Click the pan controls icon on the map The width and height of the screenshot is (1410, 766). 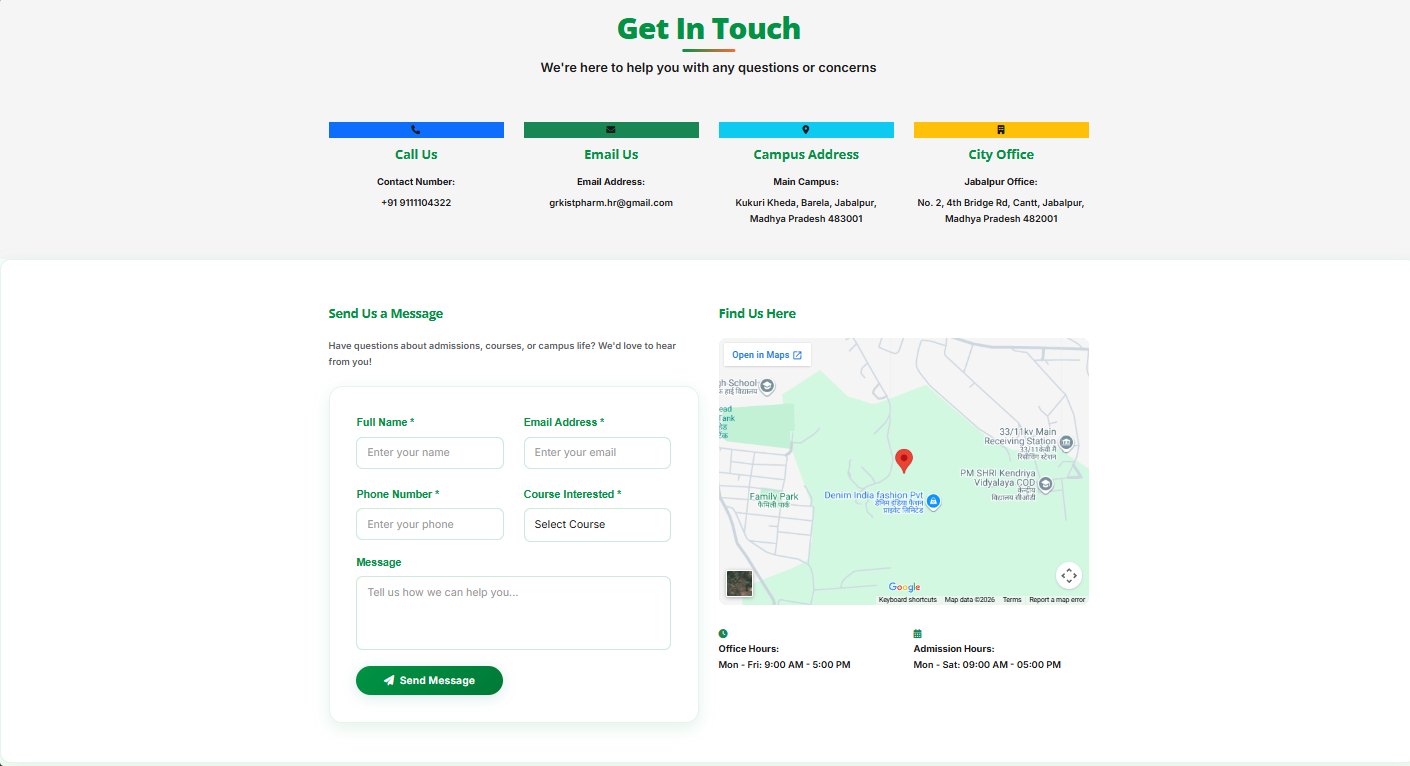point(1068,575)
